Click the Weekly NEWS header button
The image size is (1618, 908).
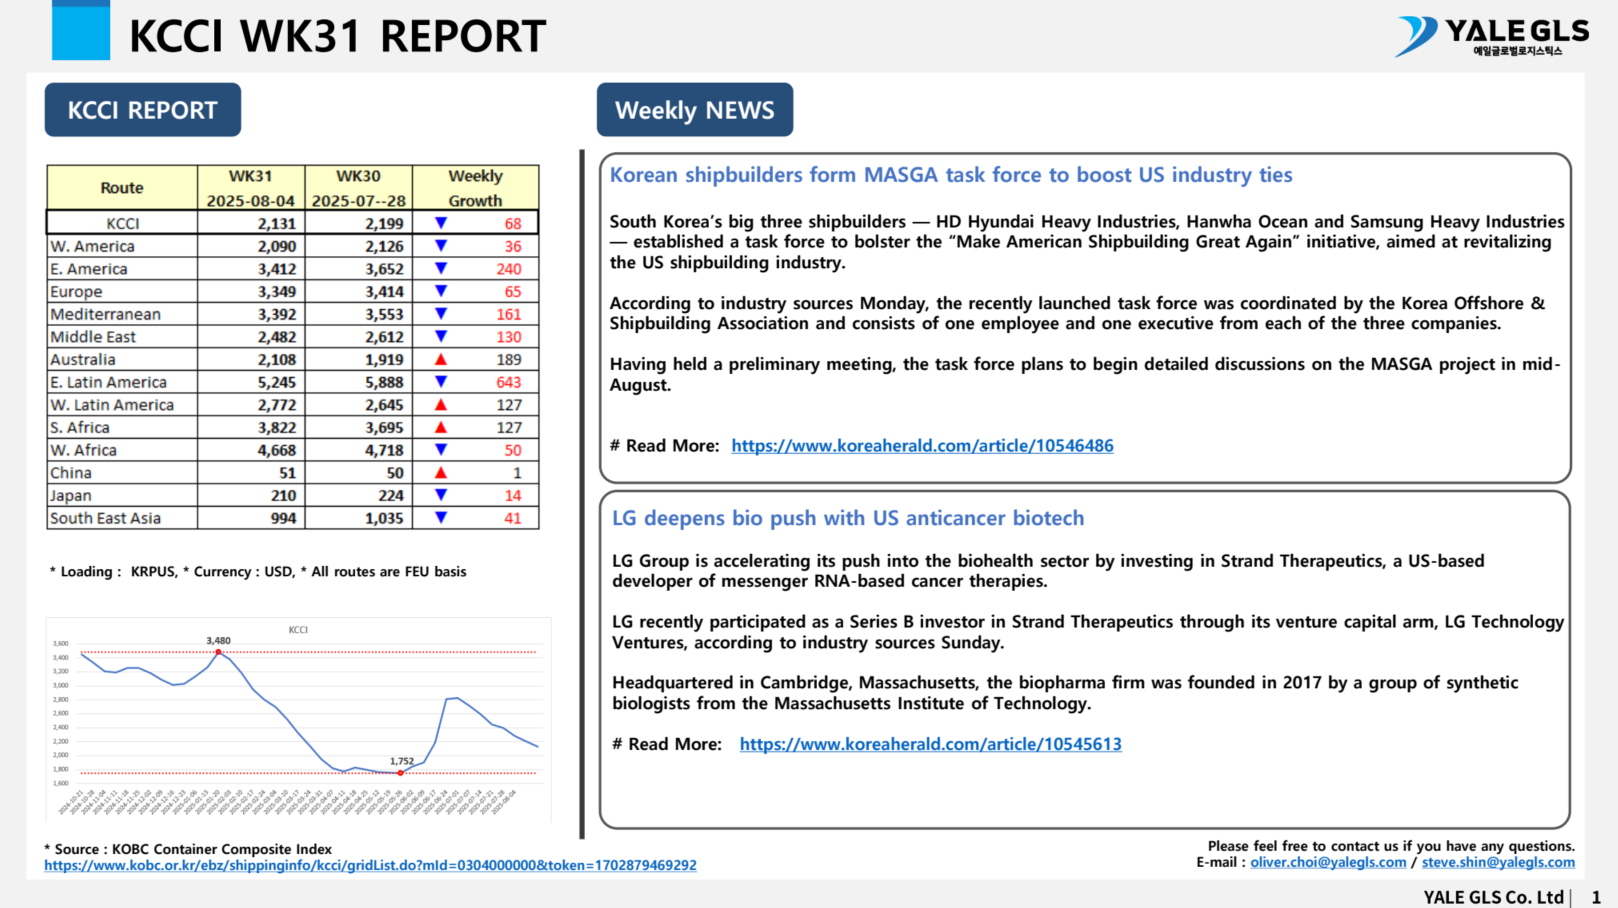(x=695, y=110)
